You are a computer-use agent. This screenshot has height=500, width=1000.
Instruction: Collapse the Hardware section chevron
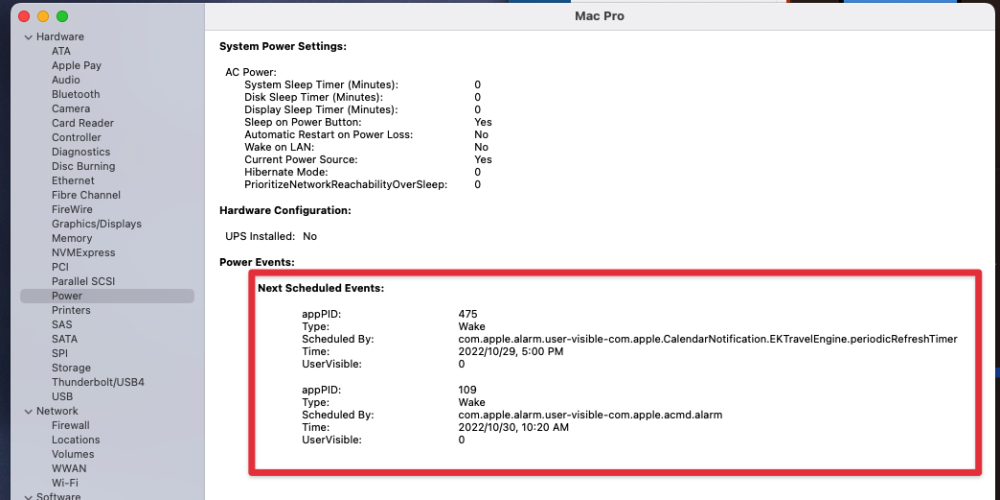(x=28, y=38)
